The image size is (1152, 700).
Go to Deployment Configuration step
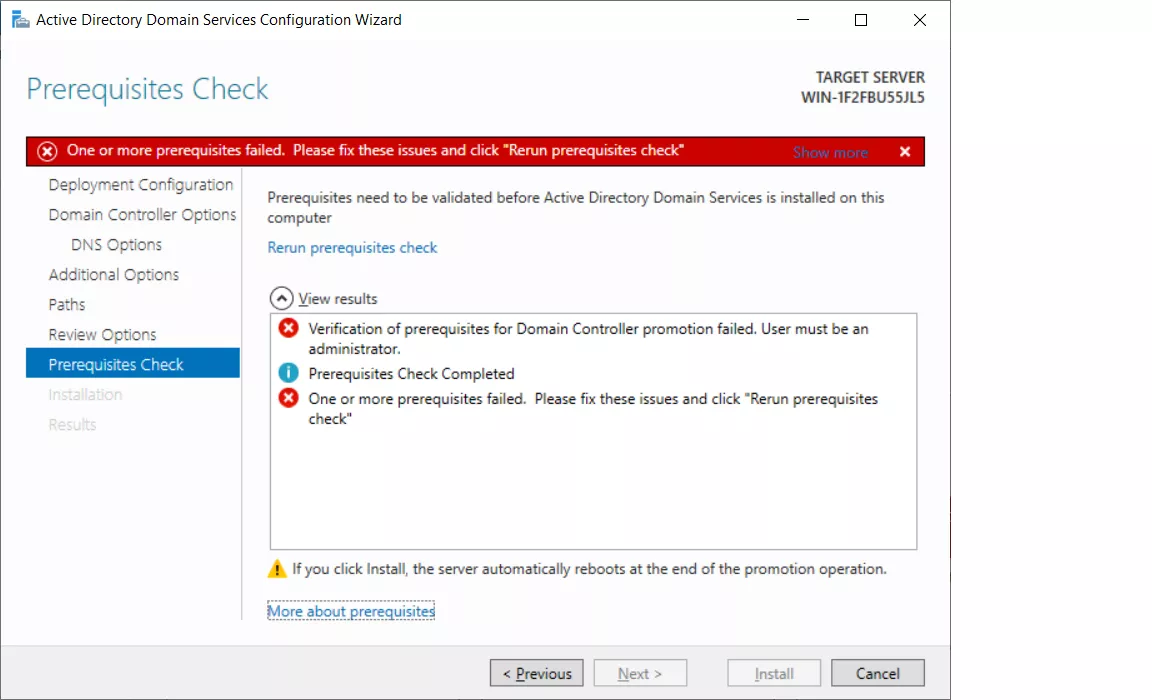click(x=140, y=185)
